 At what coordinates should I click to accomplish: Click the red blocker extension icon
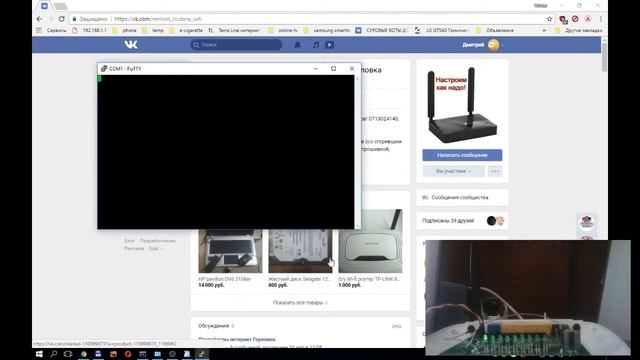(575, 19)
